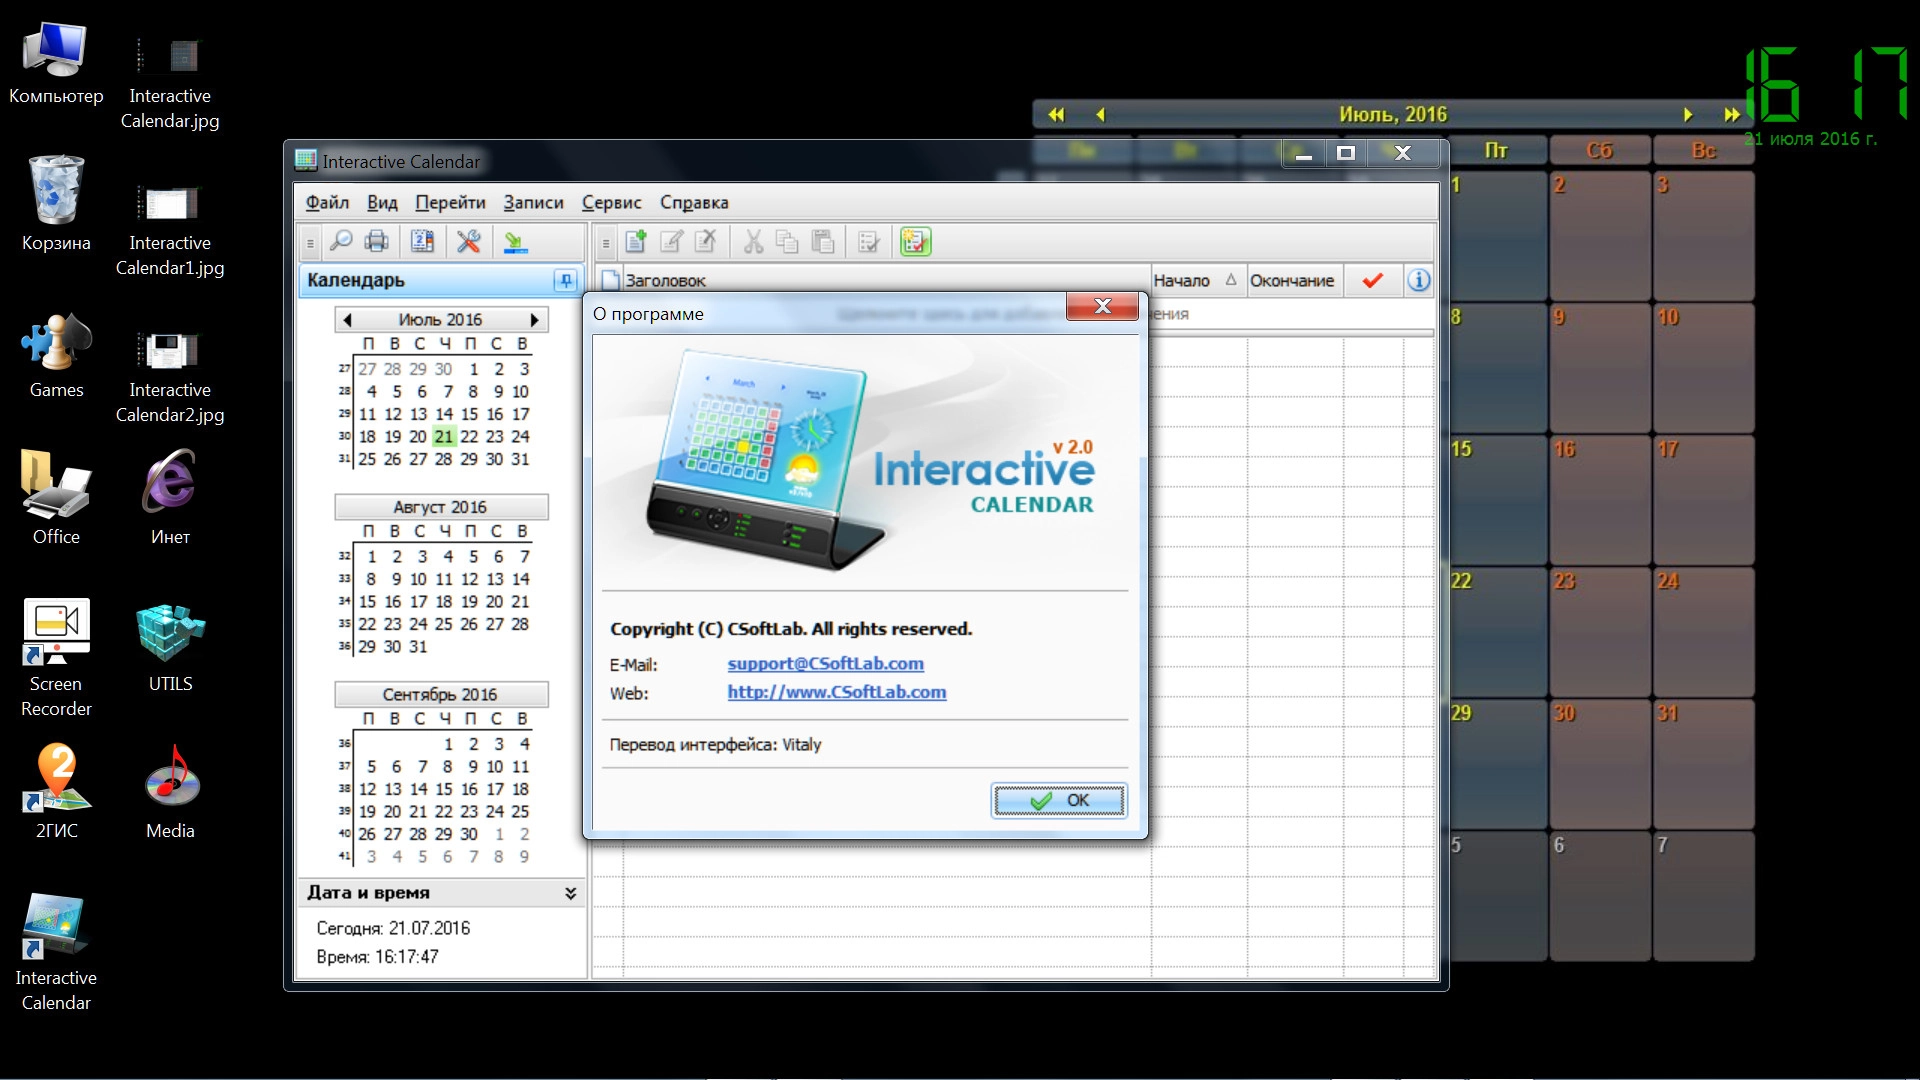The image size is (1920, 1080).
Task: Collapse the Дата и время section
Action: coord(570,893)
